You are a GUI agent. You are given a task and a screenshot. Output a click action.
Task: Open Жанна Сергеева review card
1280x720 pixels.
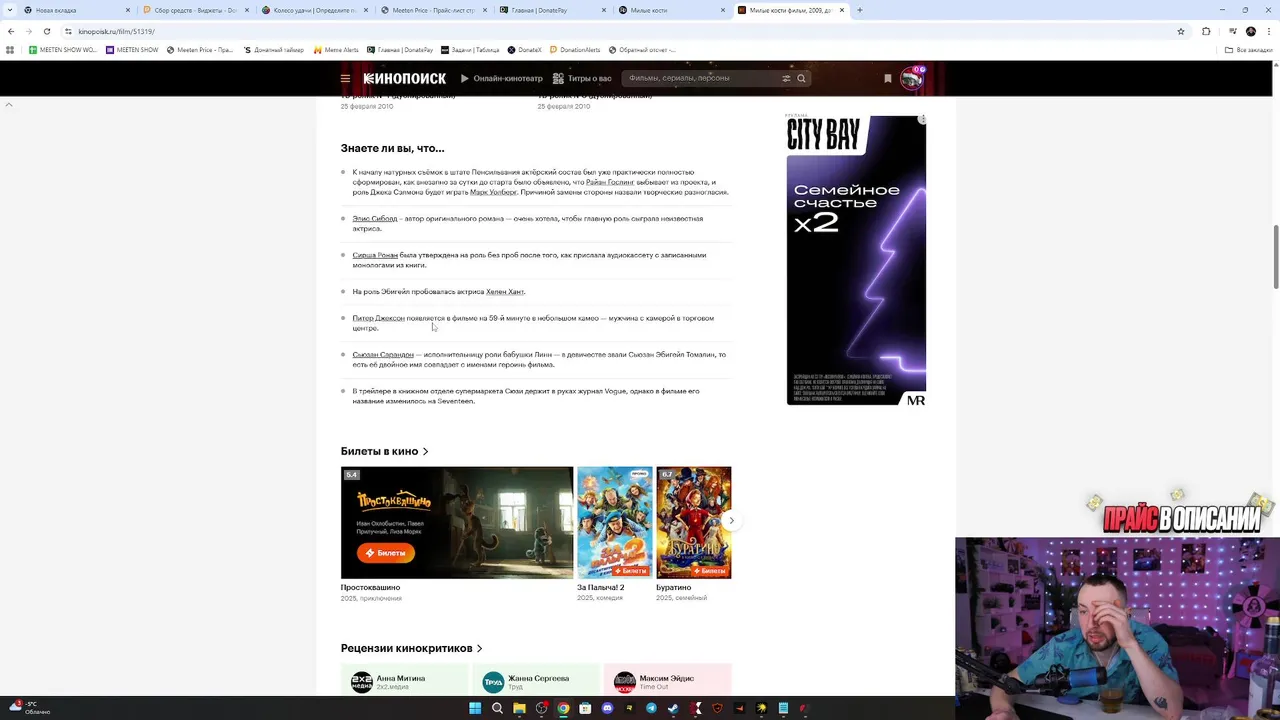536,680
